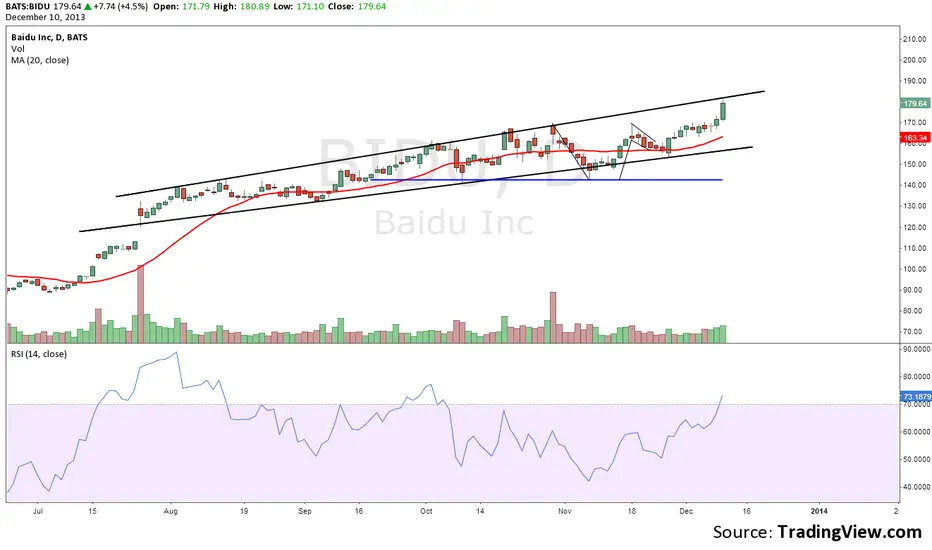
Task: Click the tall red volume bar before November
Action: point(553,317)
